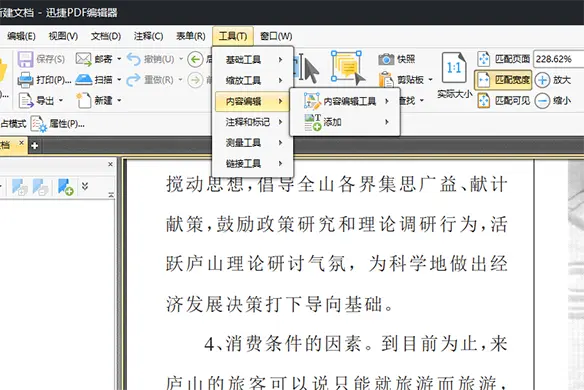This screenshot has width=584, height=390.
Task: Click text line beginning 献策,鼓励政策研究
Action: (x=337, y=224)
